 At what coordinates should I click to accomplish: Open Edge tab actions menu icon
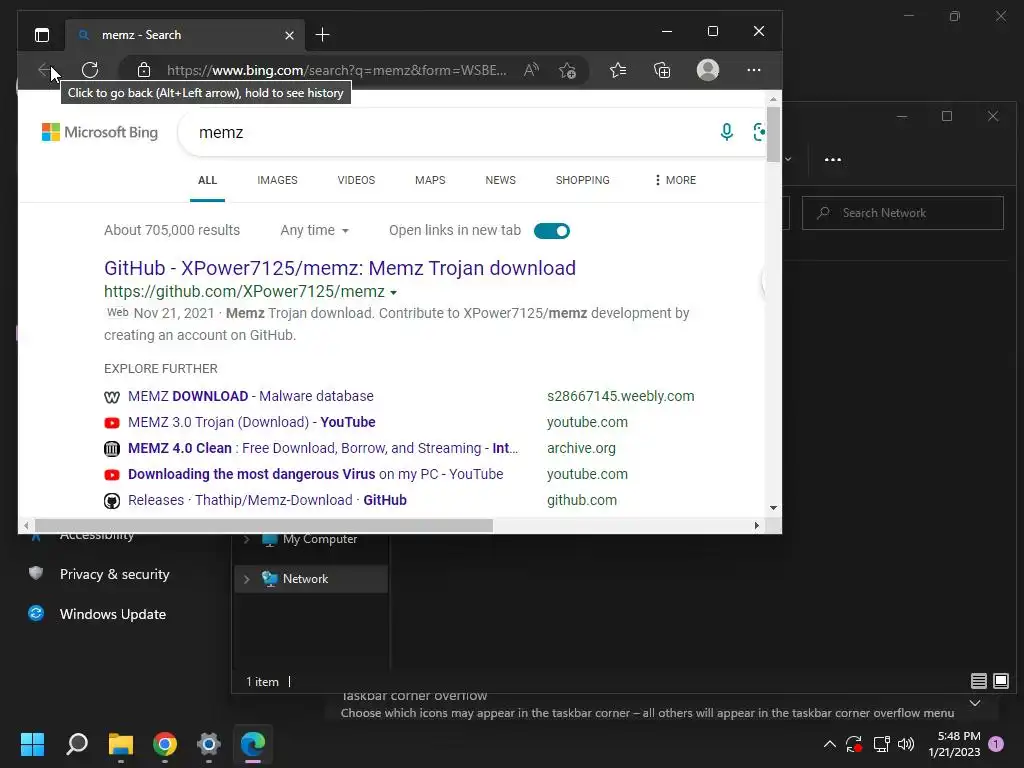click(42, 35)
